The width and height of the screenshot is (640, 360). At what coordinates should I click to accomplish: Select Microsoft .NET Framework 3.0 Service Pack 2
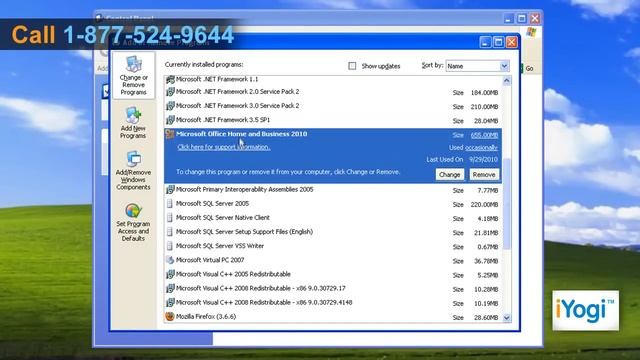pyautogui.click(x=237, y=106)
